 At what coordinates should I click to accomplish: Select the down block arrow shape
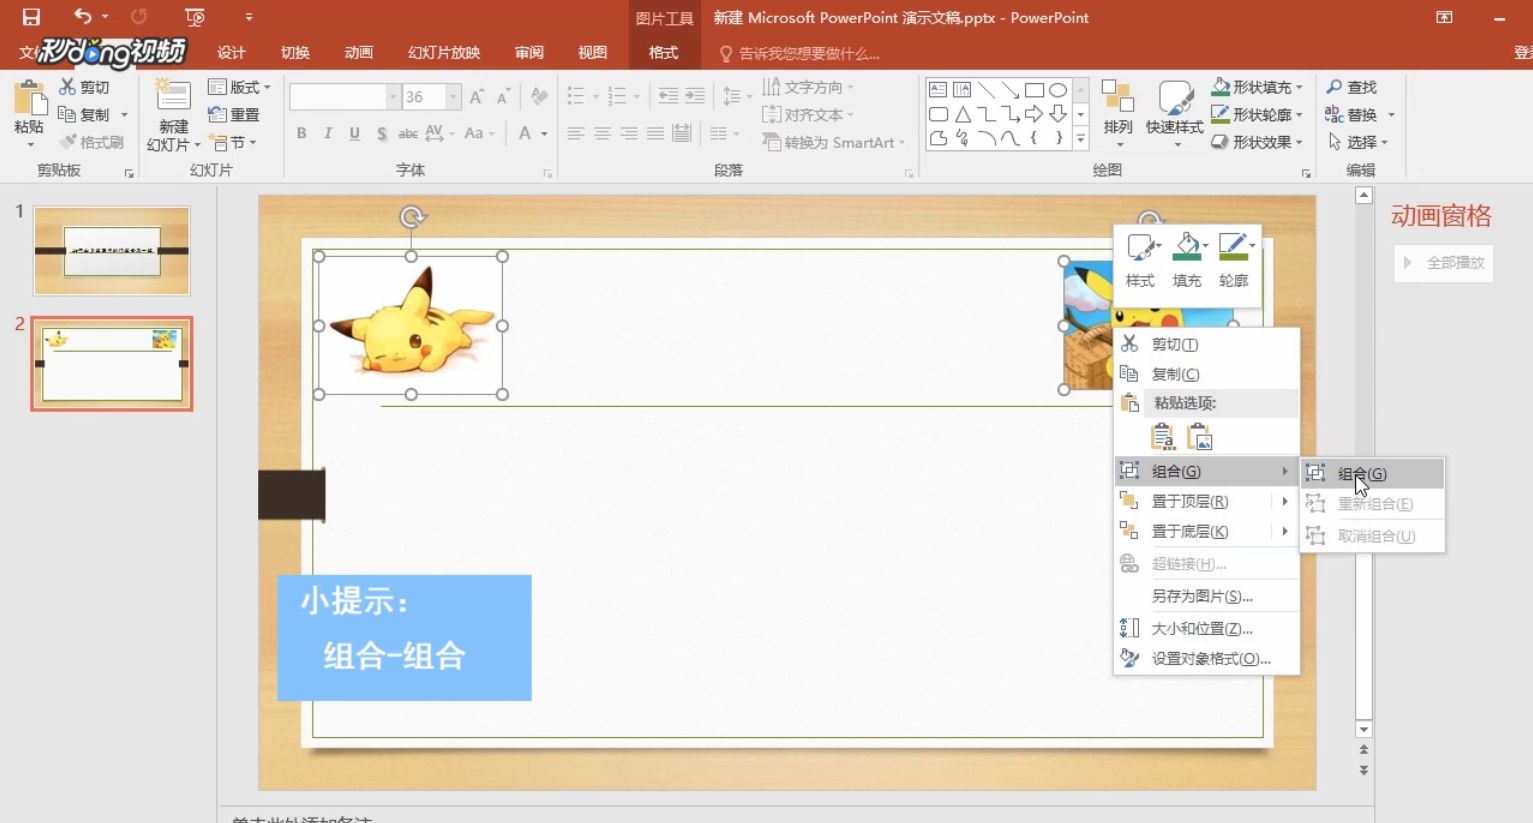[x=1058, y=114]
